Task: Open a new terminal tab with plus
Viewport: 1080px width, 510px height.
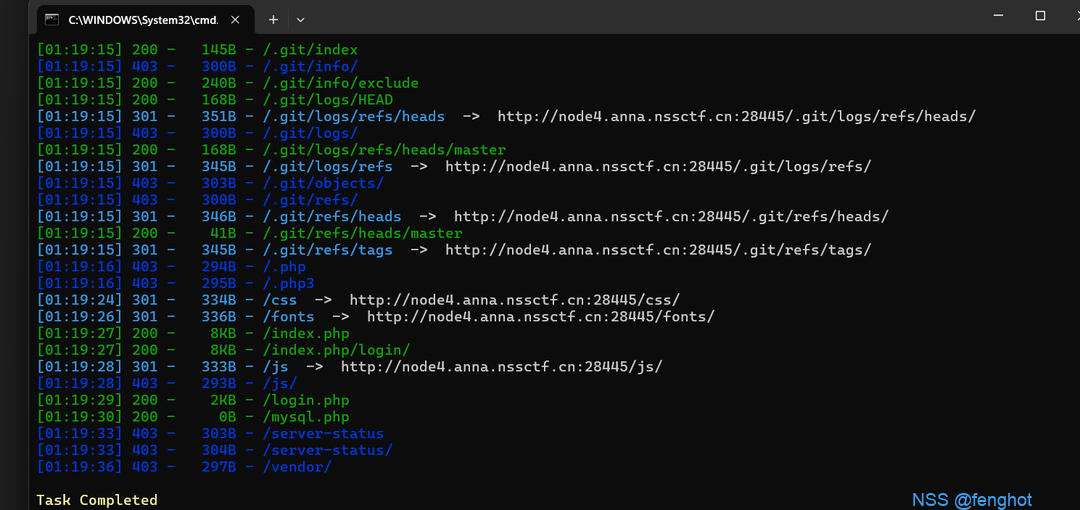Action: coord(273,20)
